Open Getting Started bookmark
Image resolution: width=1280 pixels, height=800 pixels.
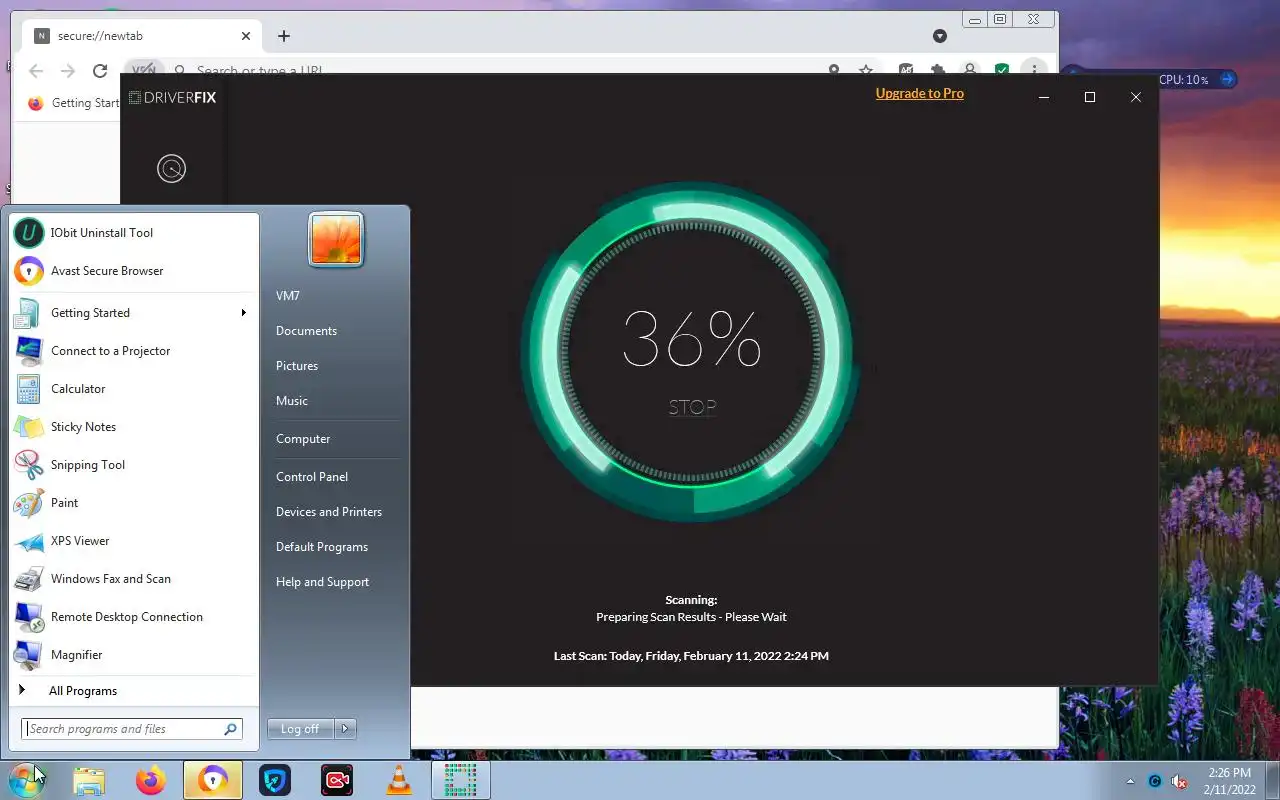click(74, 103)
